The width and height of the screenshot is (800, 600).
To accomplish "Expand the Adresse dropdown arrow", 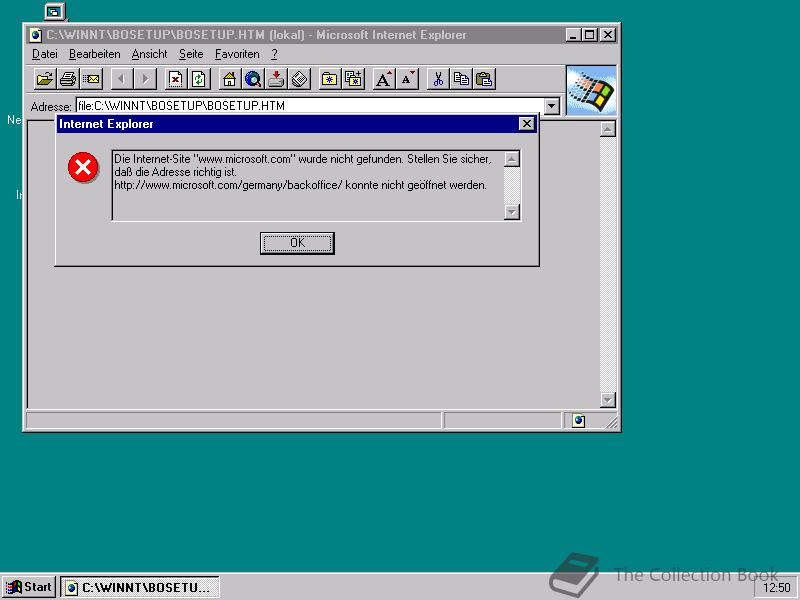I will (552, 106).
